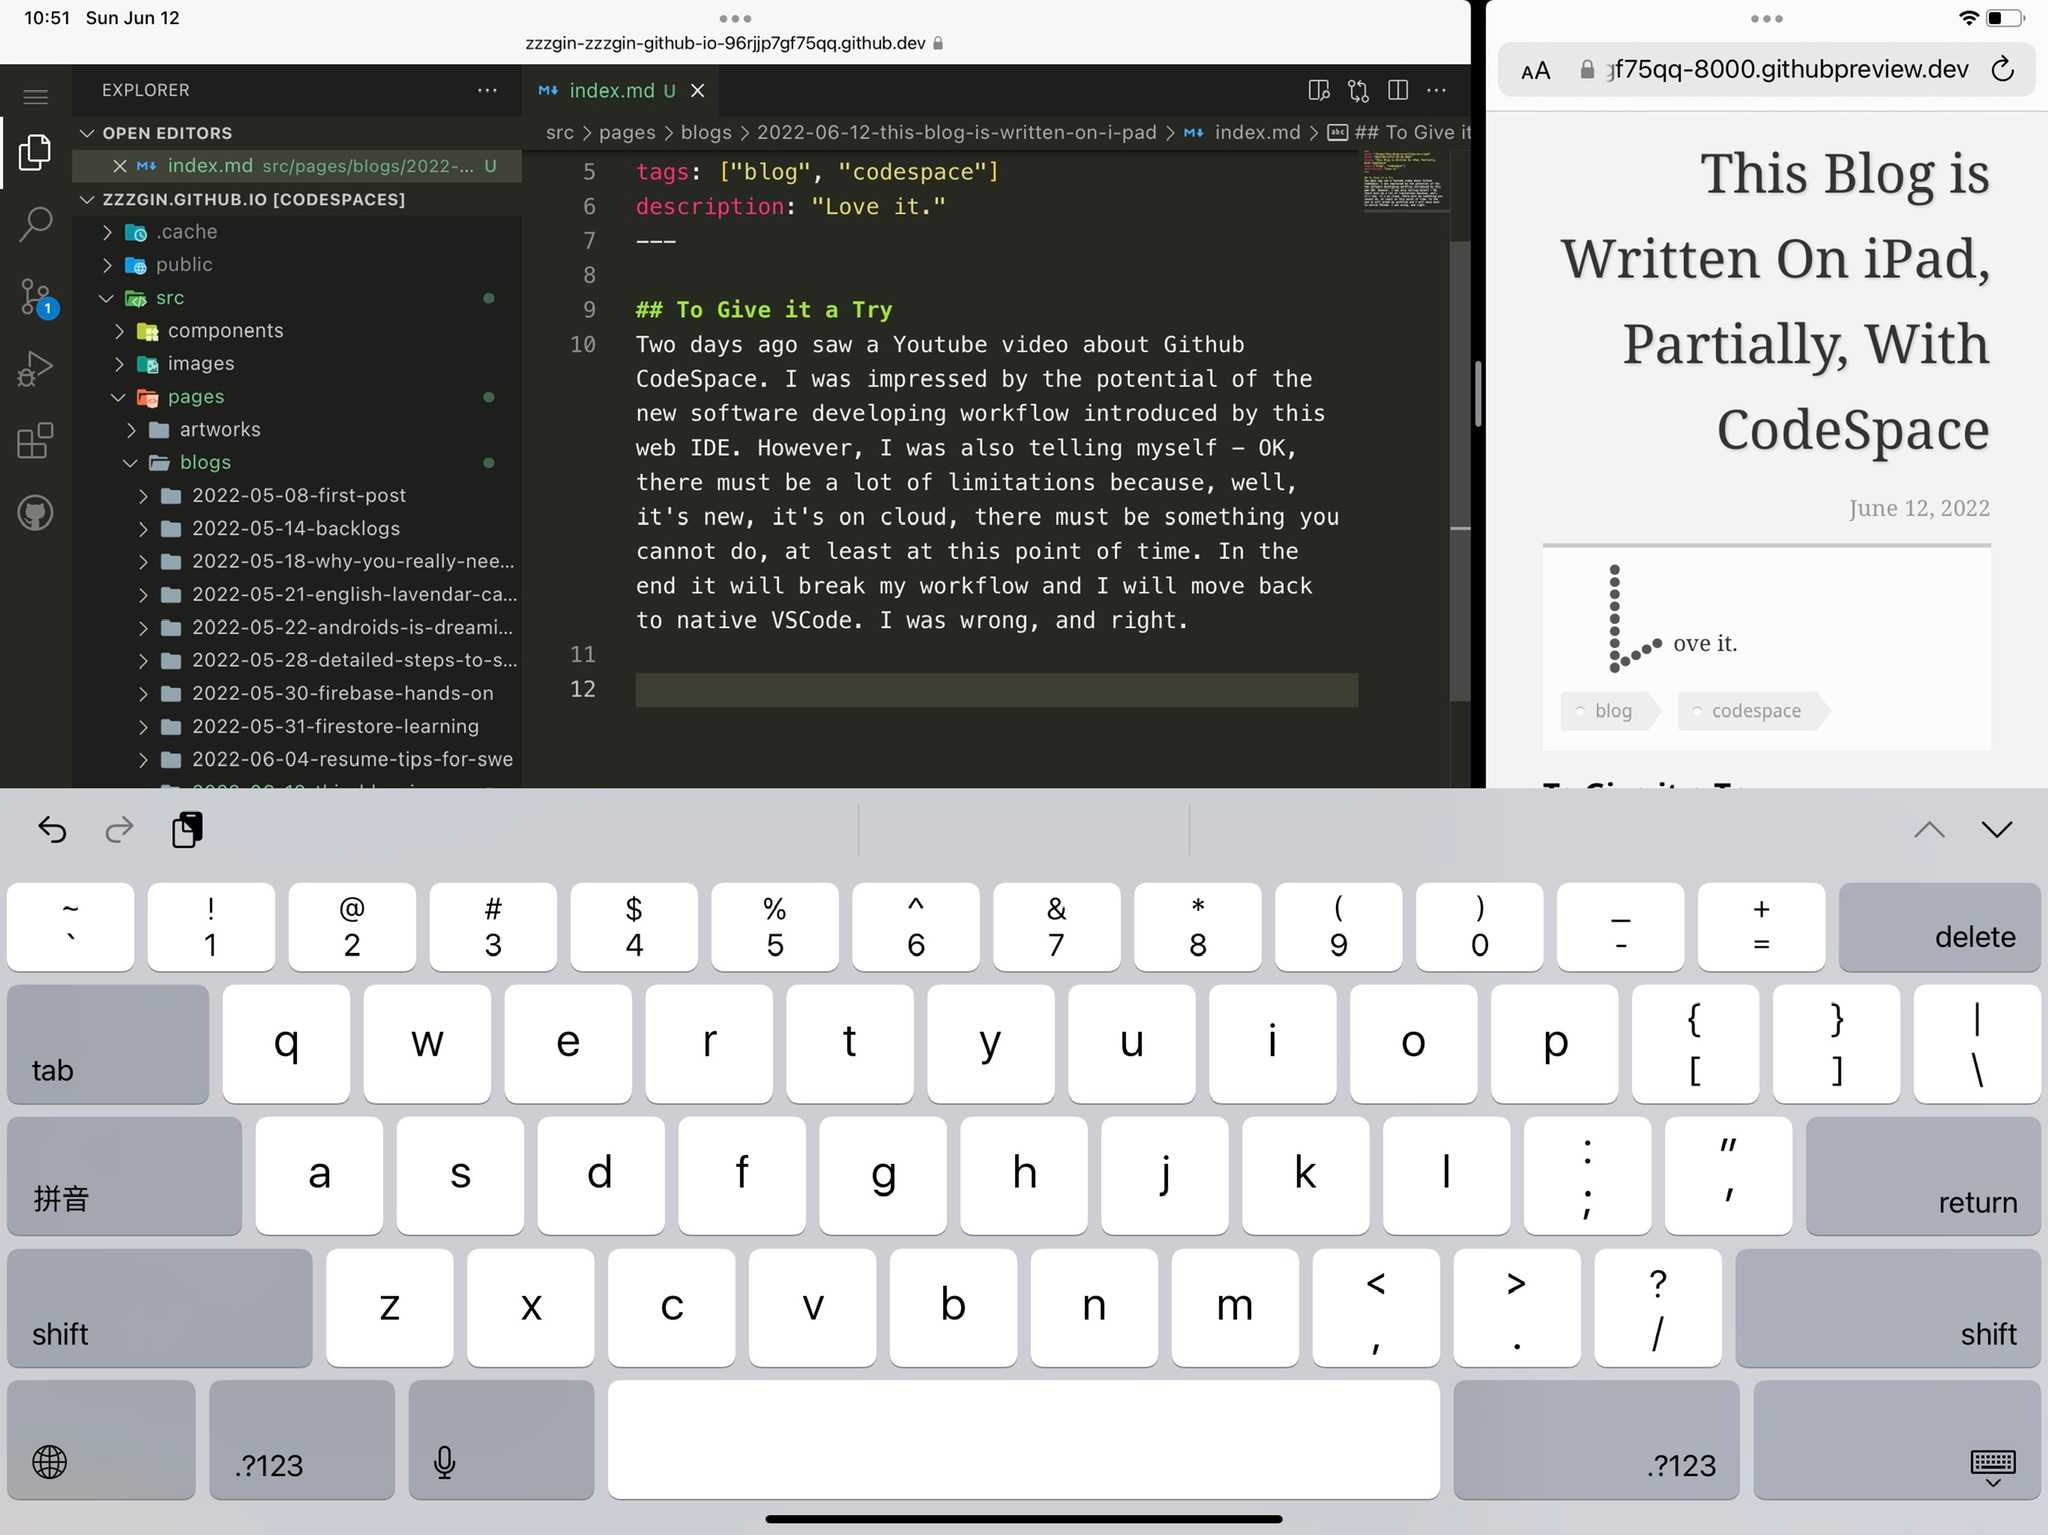Tap the globe keyboard switch key
This screenshot has height=1535, width=2048.
(101, 1439)
